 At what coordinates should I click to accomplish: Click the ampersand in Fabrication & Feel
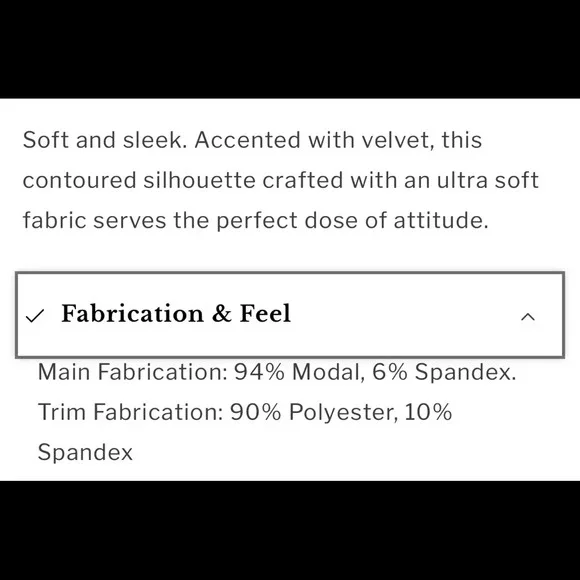point(222,314)
